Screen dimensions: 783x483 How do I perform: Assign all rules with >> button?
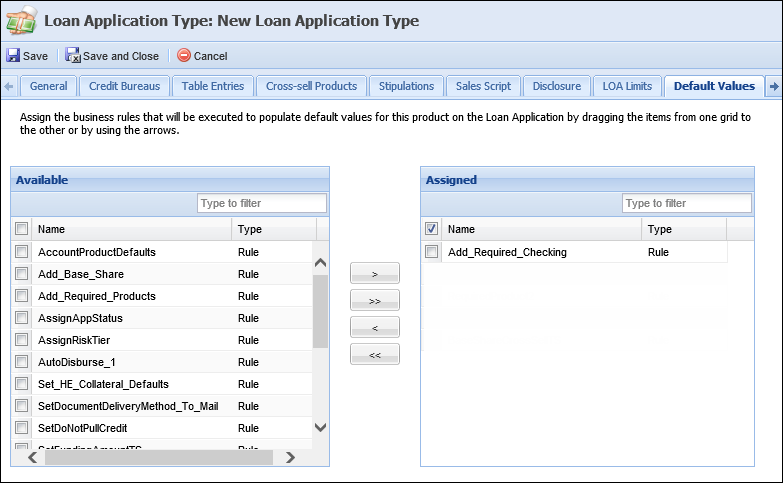375,300
